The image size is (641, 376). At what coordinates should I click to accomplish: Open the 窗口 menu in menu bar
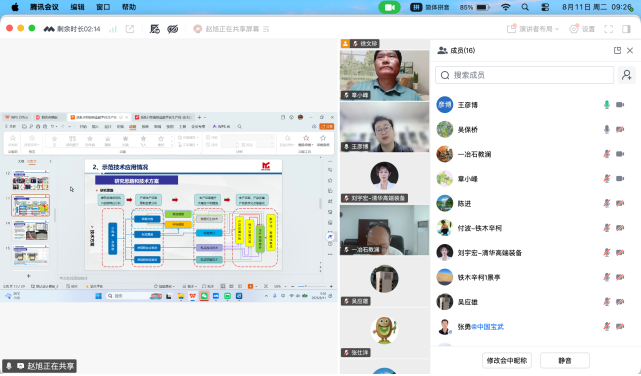103,7
